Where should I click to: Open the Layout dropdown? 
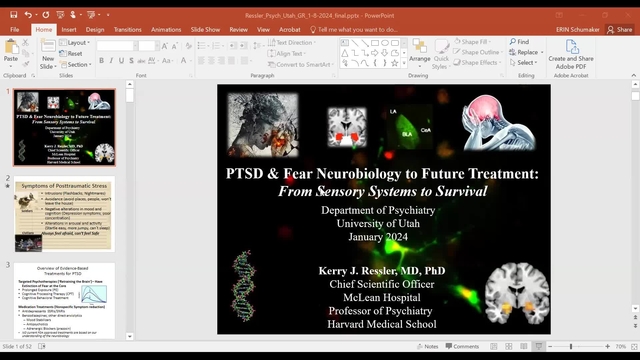click(x=75, y=42)
